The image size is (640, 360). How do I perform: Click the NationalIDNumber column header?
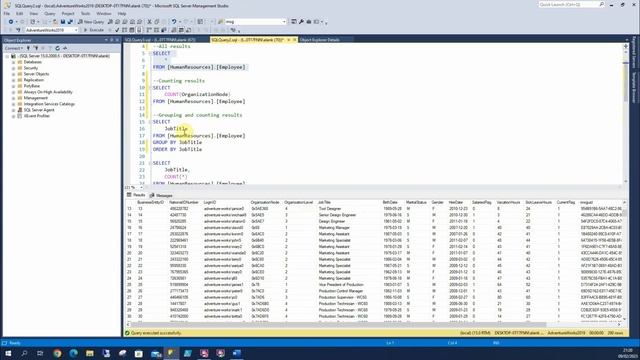pyautogui.click(x=184, y=202)
